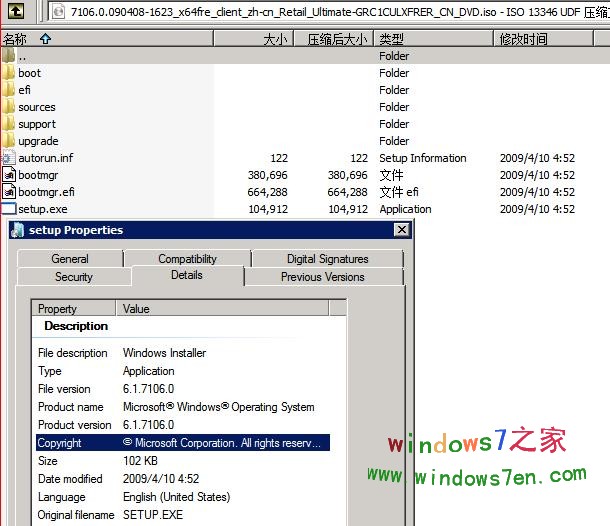
Task: Select the Product name property row
Action: tap(183, 407)
